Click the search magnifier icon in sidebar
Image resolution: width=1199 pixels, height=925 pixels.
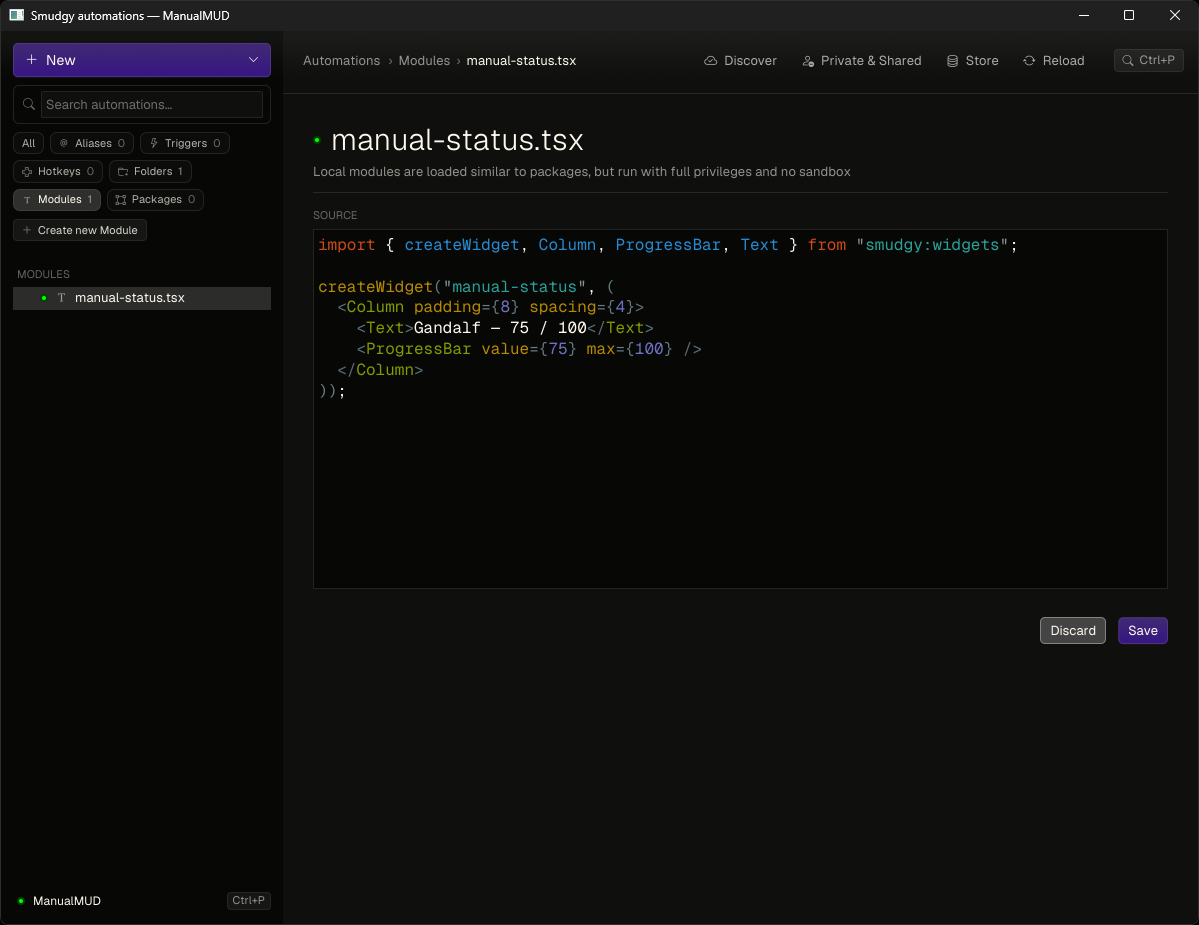click(x=29, y=105)
